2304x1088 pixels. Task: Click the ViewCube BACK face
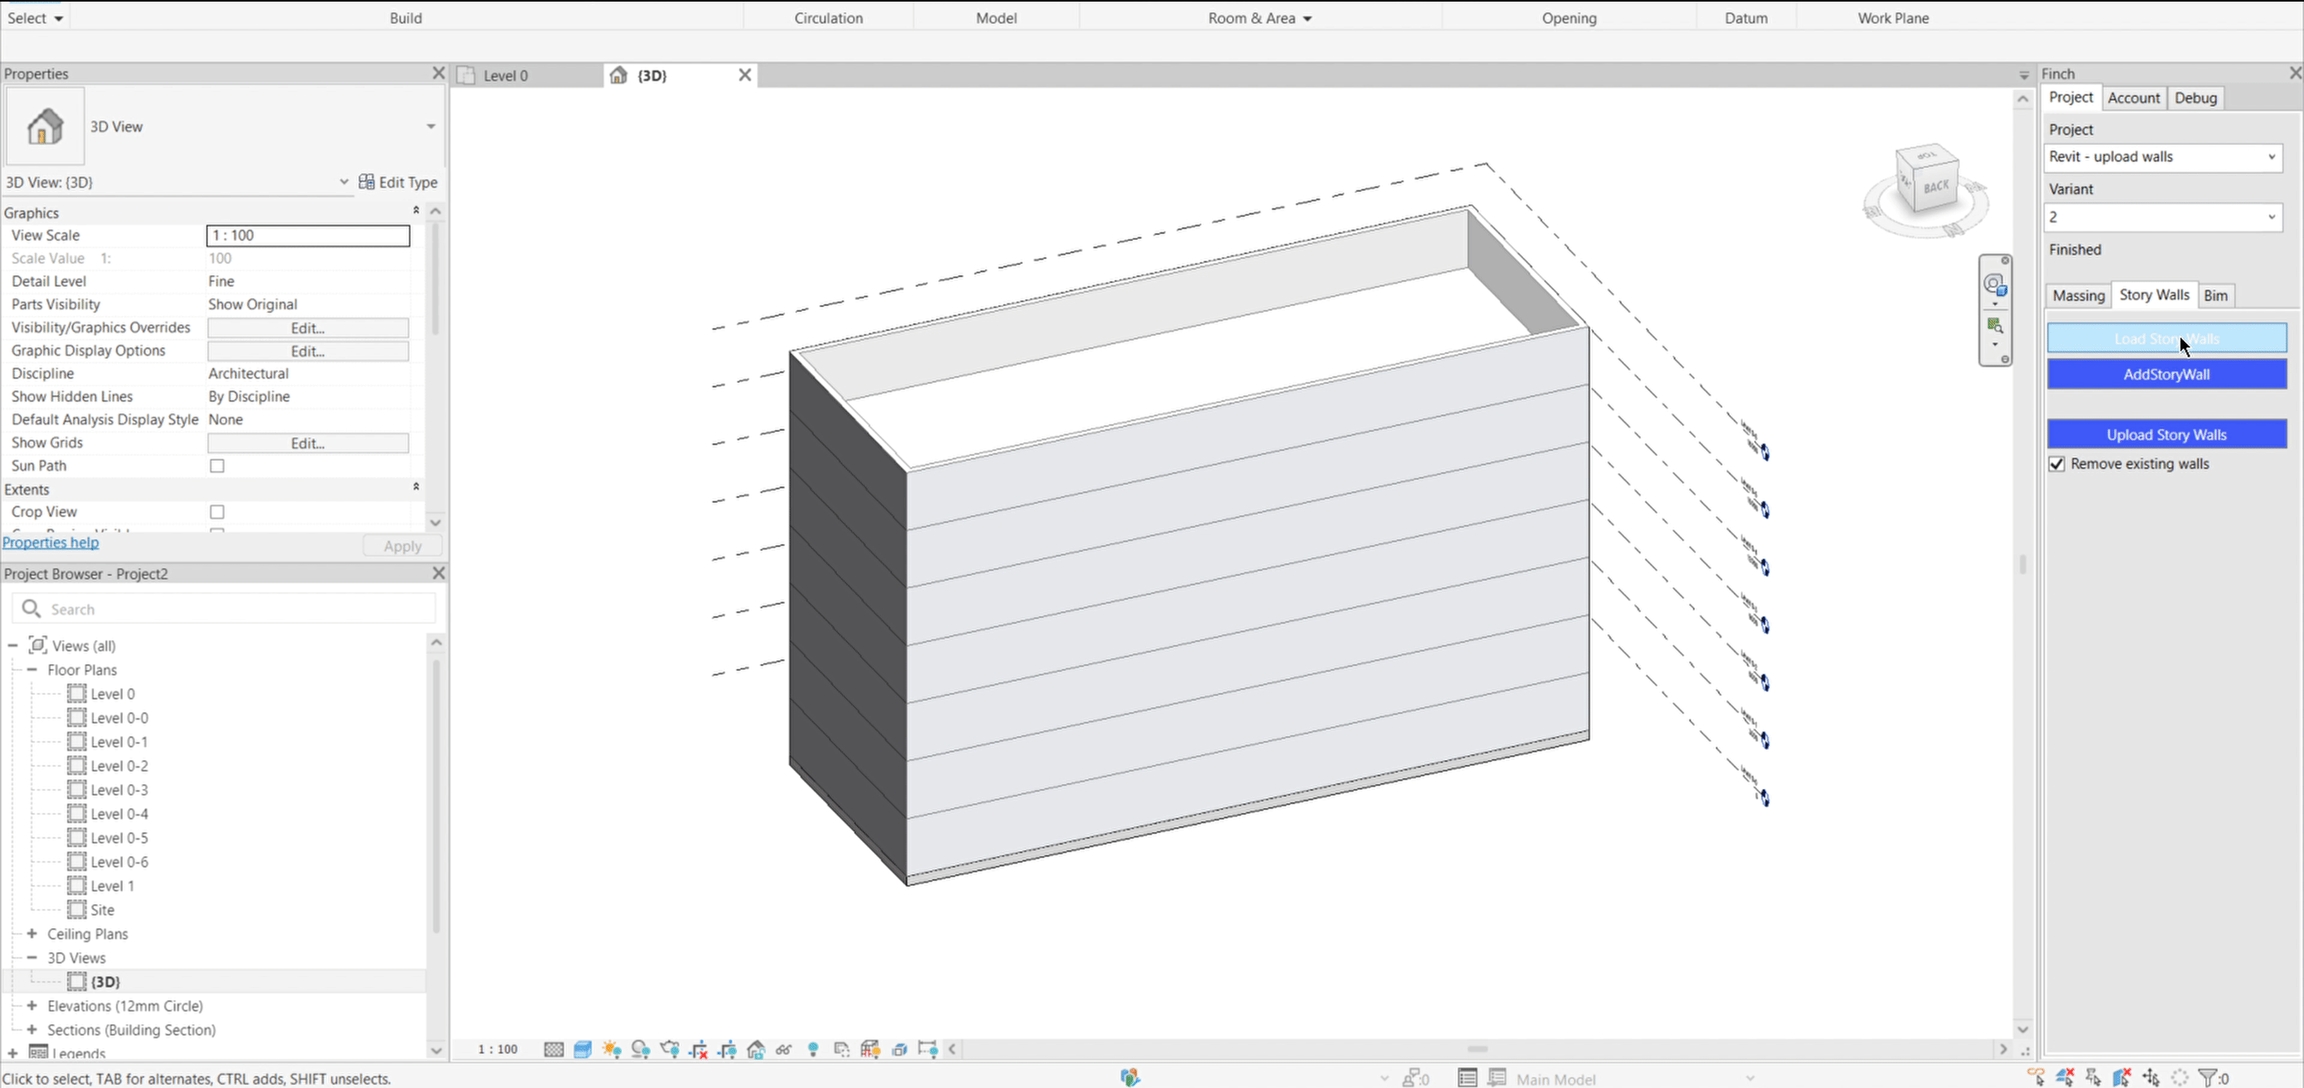point(1936,186)
